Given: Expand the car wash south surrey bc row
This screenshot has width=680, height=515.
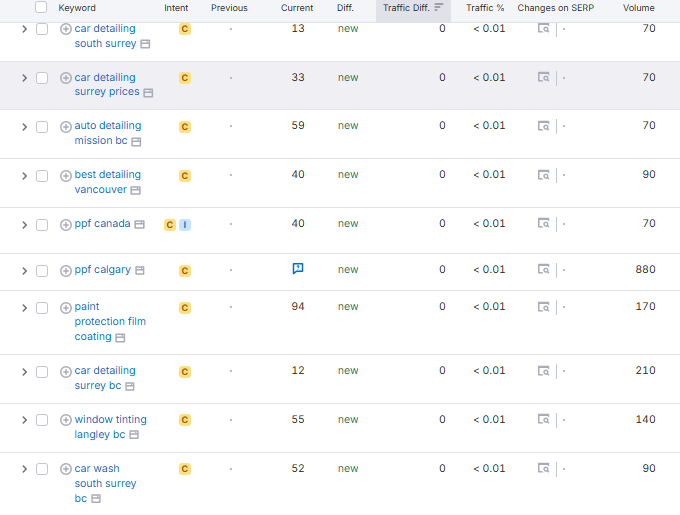Looking at the screenshot, I should pos(24,469).
